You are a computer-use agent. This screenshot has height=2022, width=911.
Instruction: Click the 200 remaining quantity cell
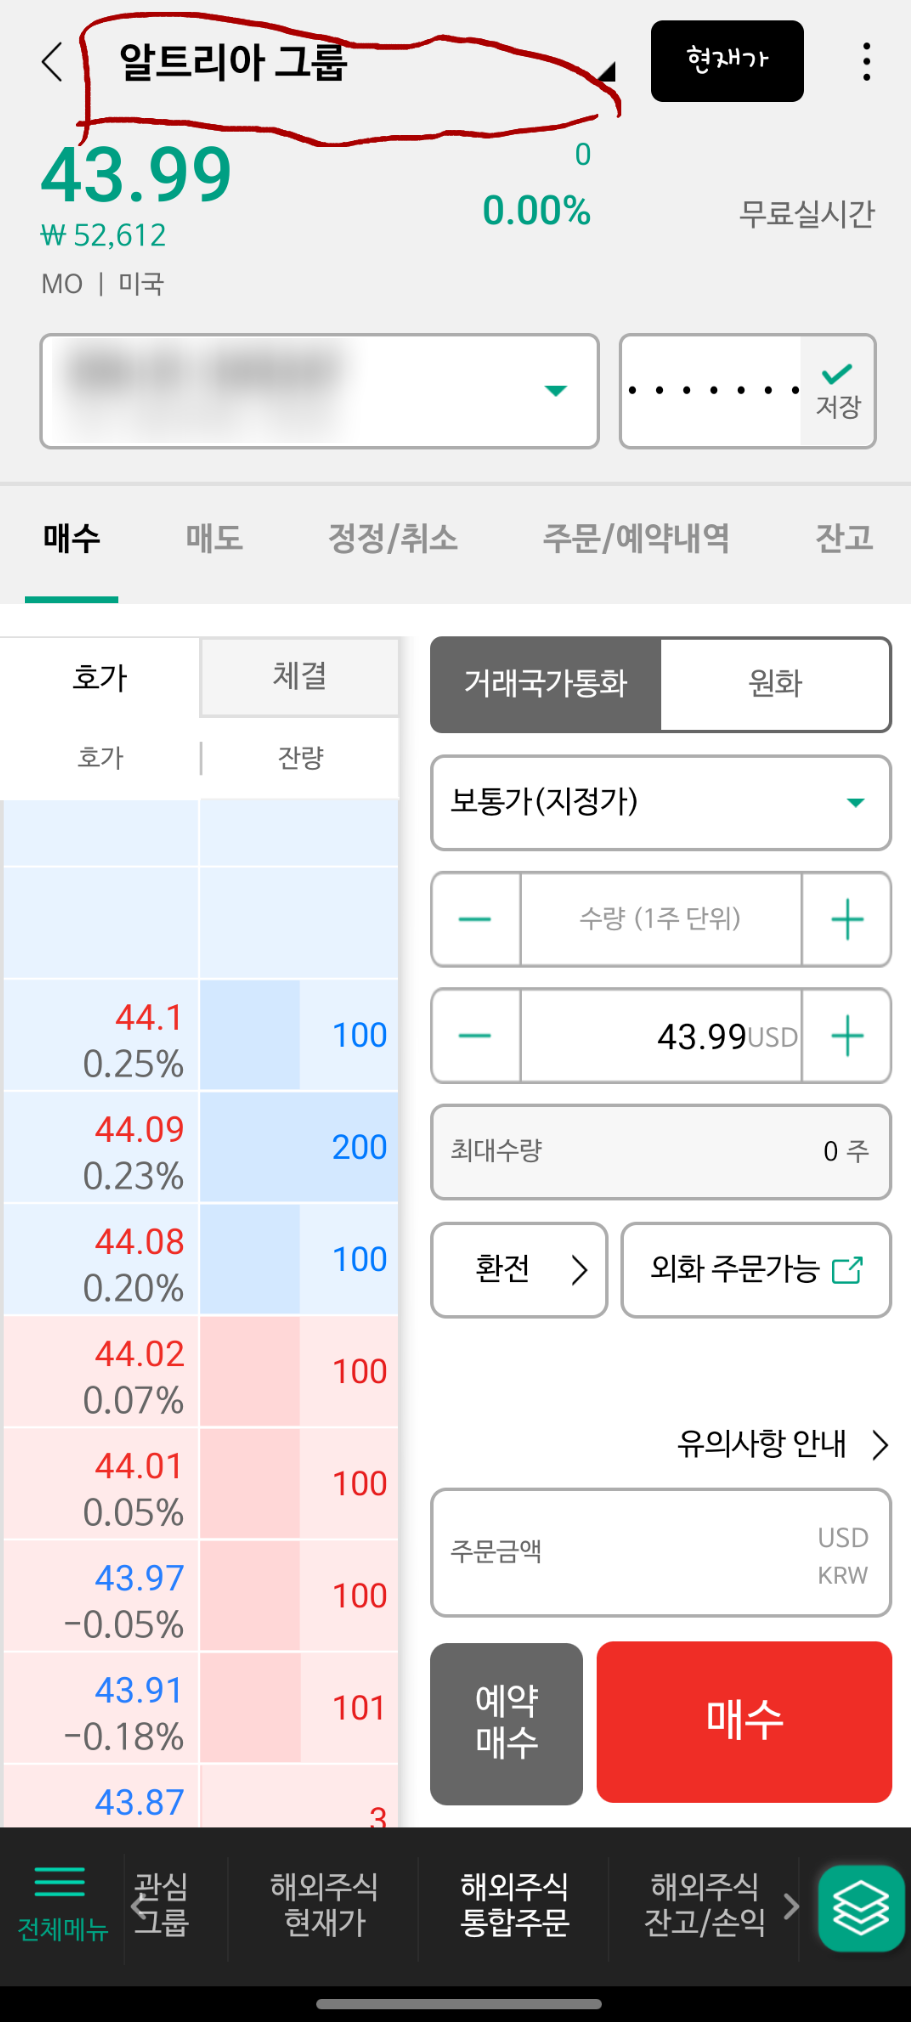pyautogui.click(x=299, y=1148)
